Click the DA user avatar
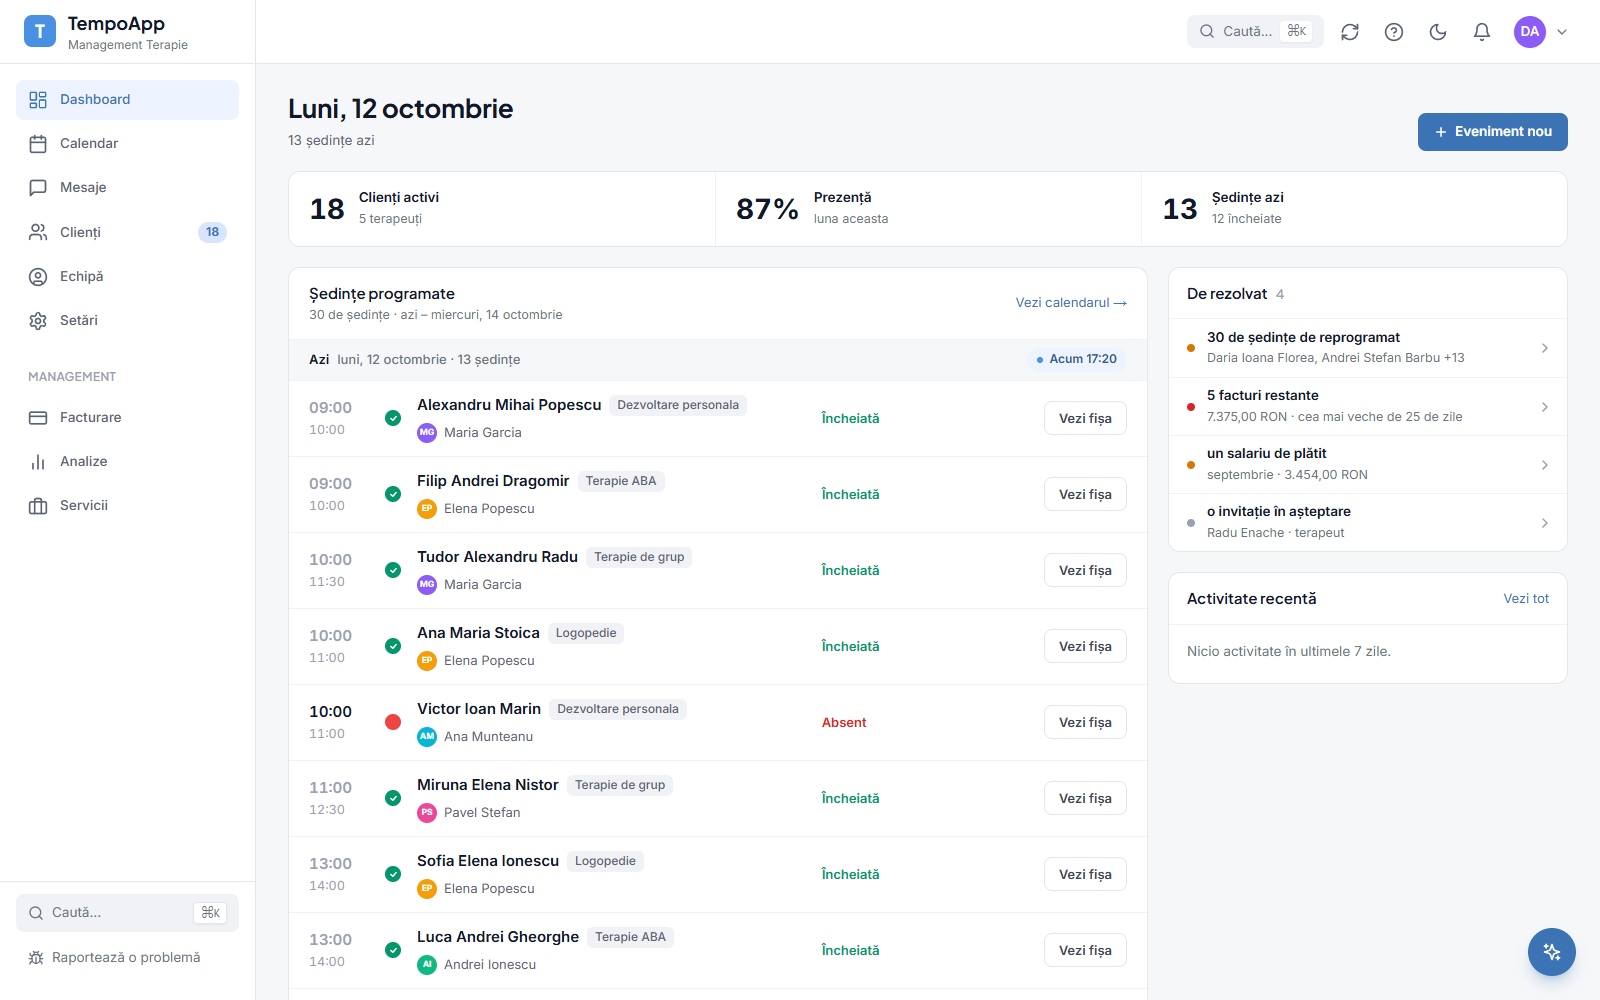1600x1000 pixels. (1530, 32)
